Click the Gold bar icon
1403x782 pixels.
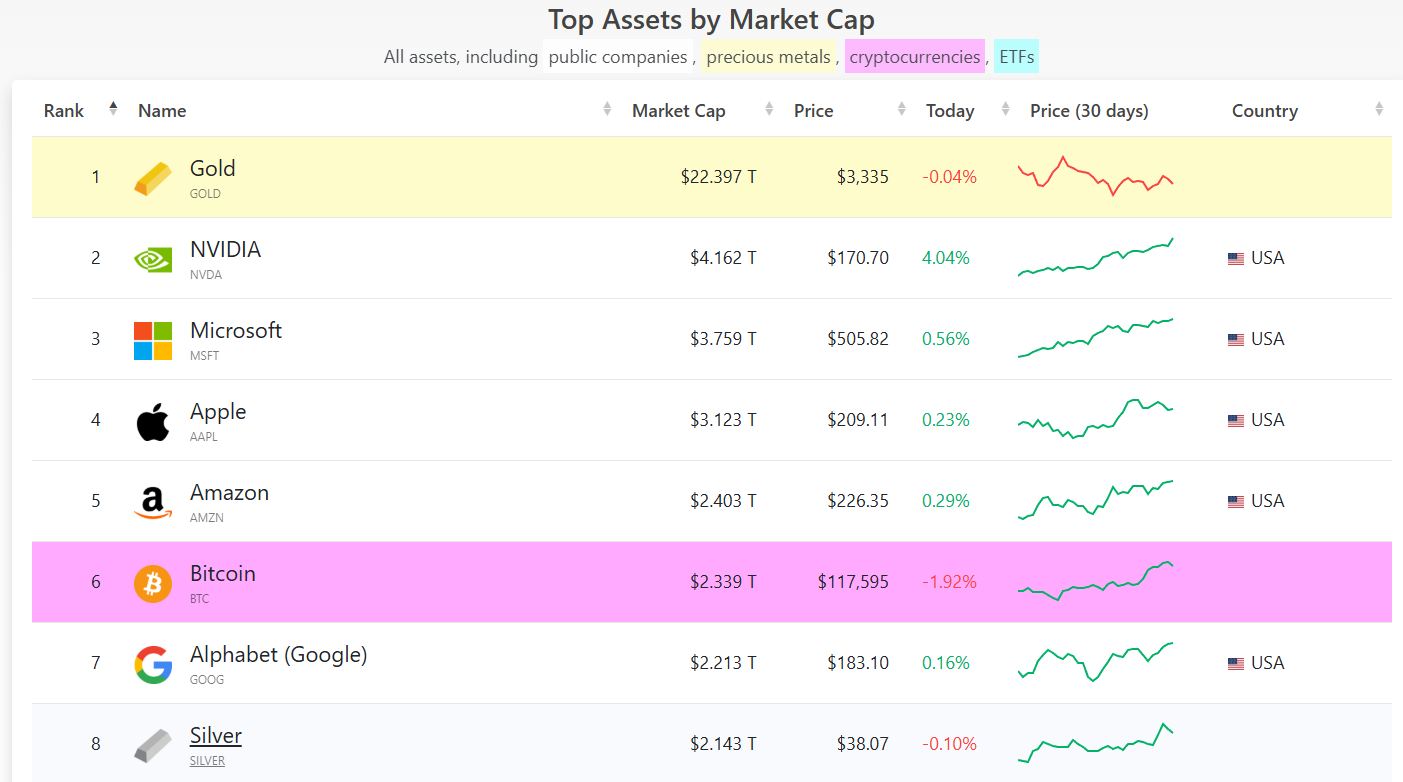[x=153, y=178]
